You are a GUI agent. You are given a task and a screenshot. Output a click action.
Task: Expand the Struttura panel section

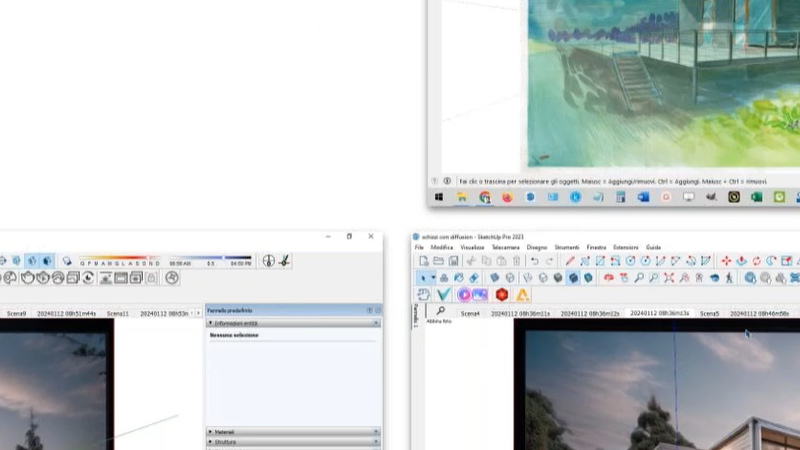226,441
